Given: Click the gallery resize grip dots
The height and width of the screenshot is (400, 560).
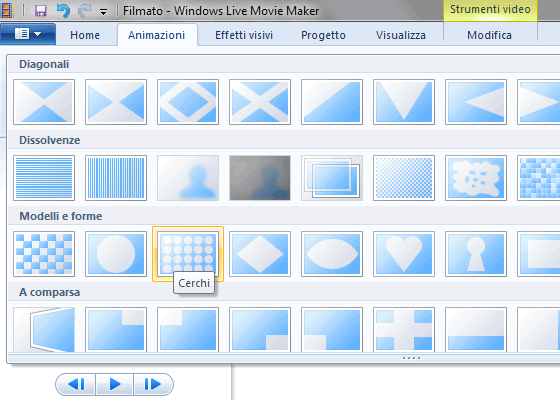Looking at the screenshot, I should tap(411, 358).
